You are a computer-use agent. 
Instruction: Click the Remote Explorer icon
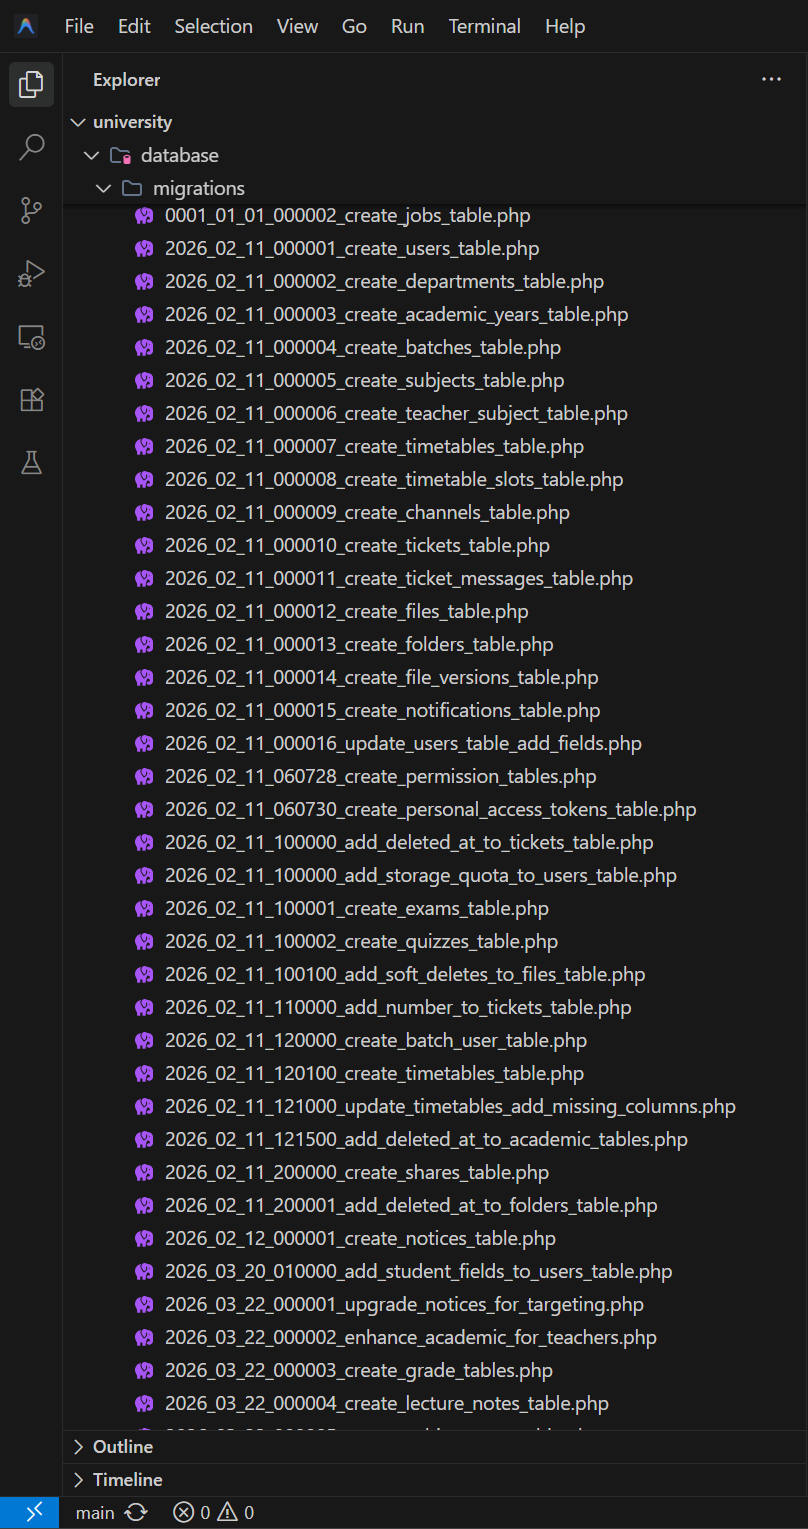tap(31, 337)
